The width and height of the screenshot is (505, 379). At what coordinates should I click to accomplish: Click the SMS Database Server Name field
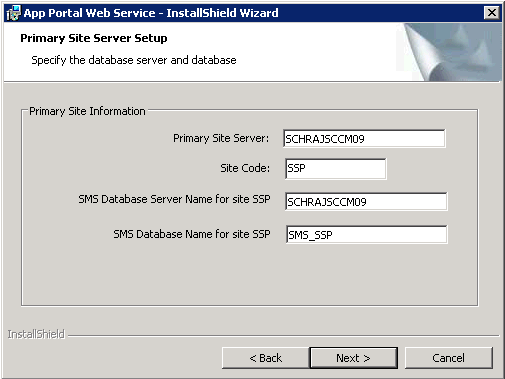point(366,201)
